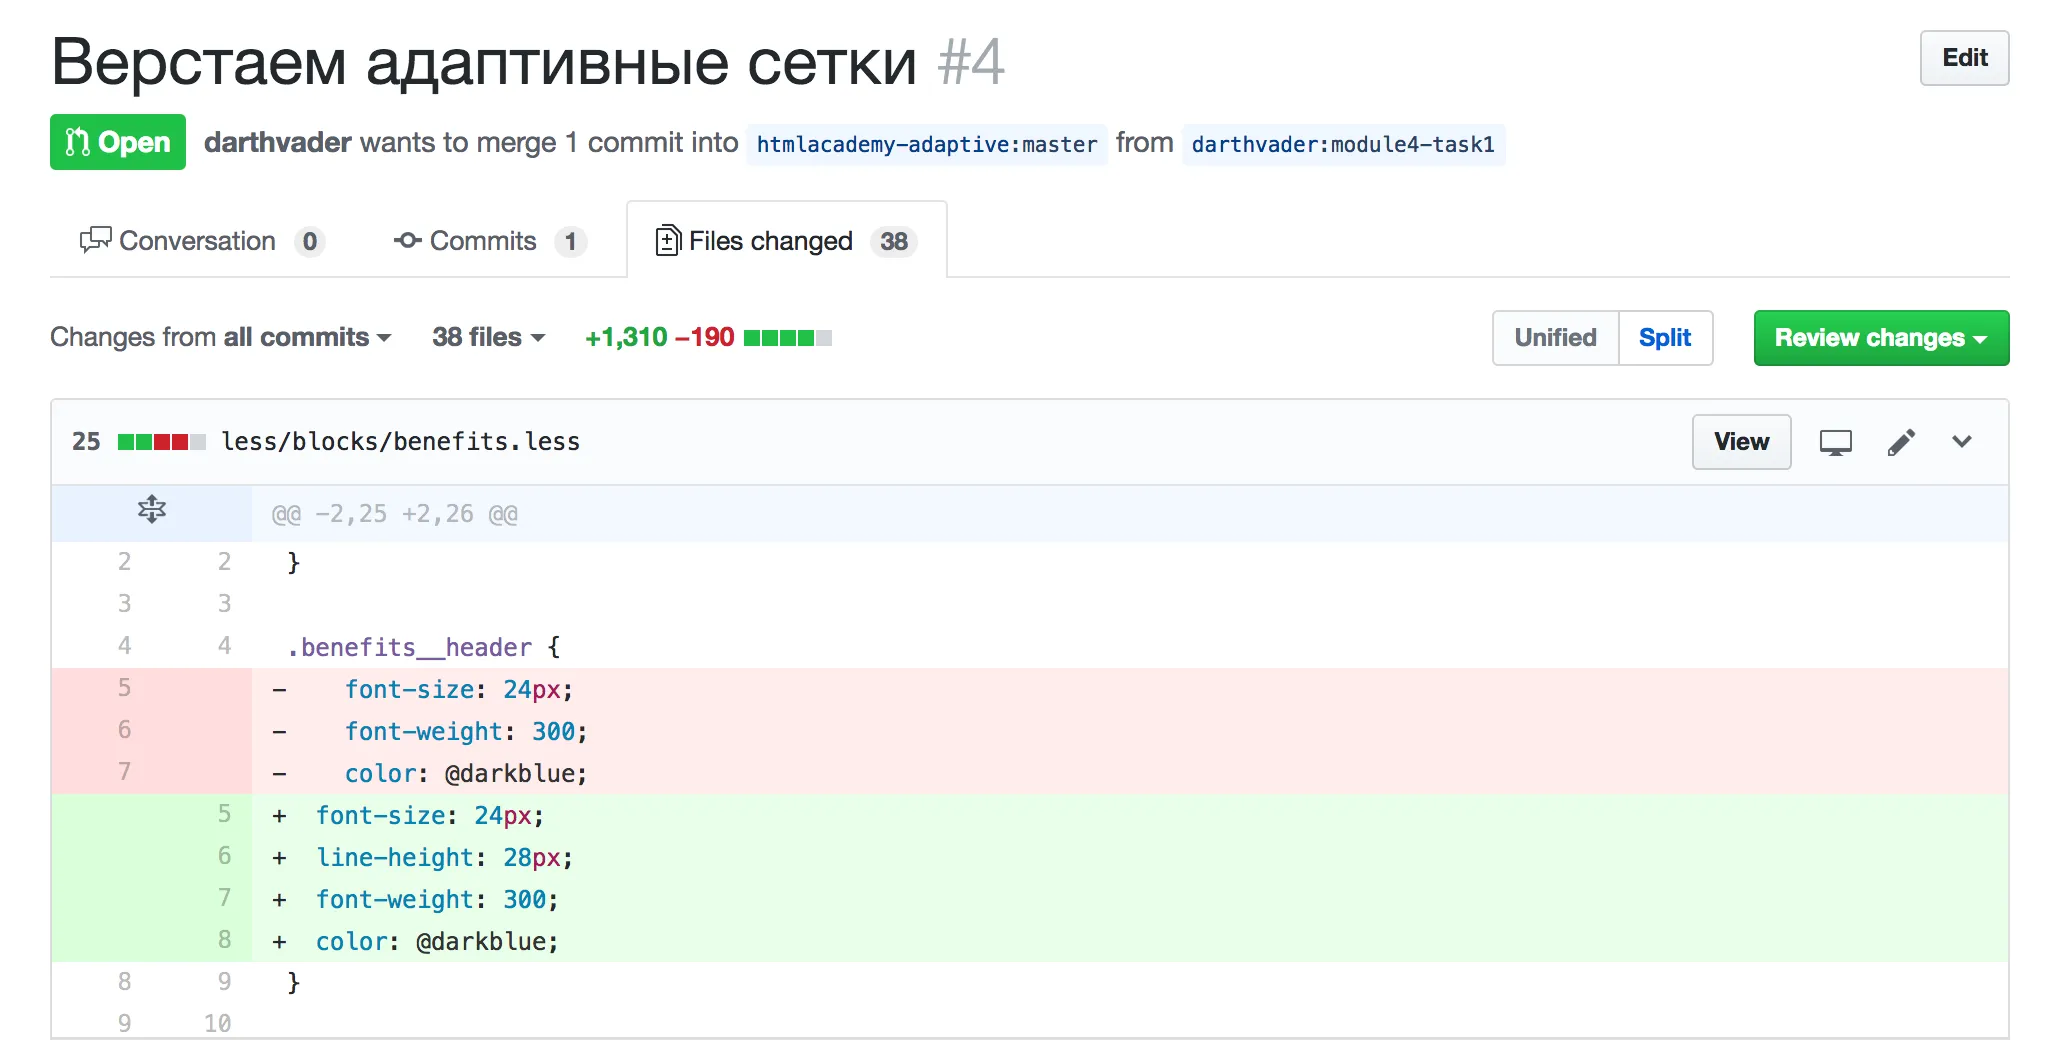Image resolution: width=2060 pixels, height=1040 pixels.
Task: Click the speech bubble Conversation icon
Action: click(x=95, y=240)
